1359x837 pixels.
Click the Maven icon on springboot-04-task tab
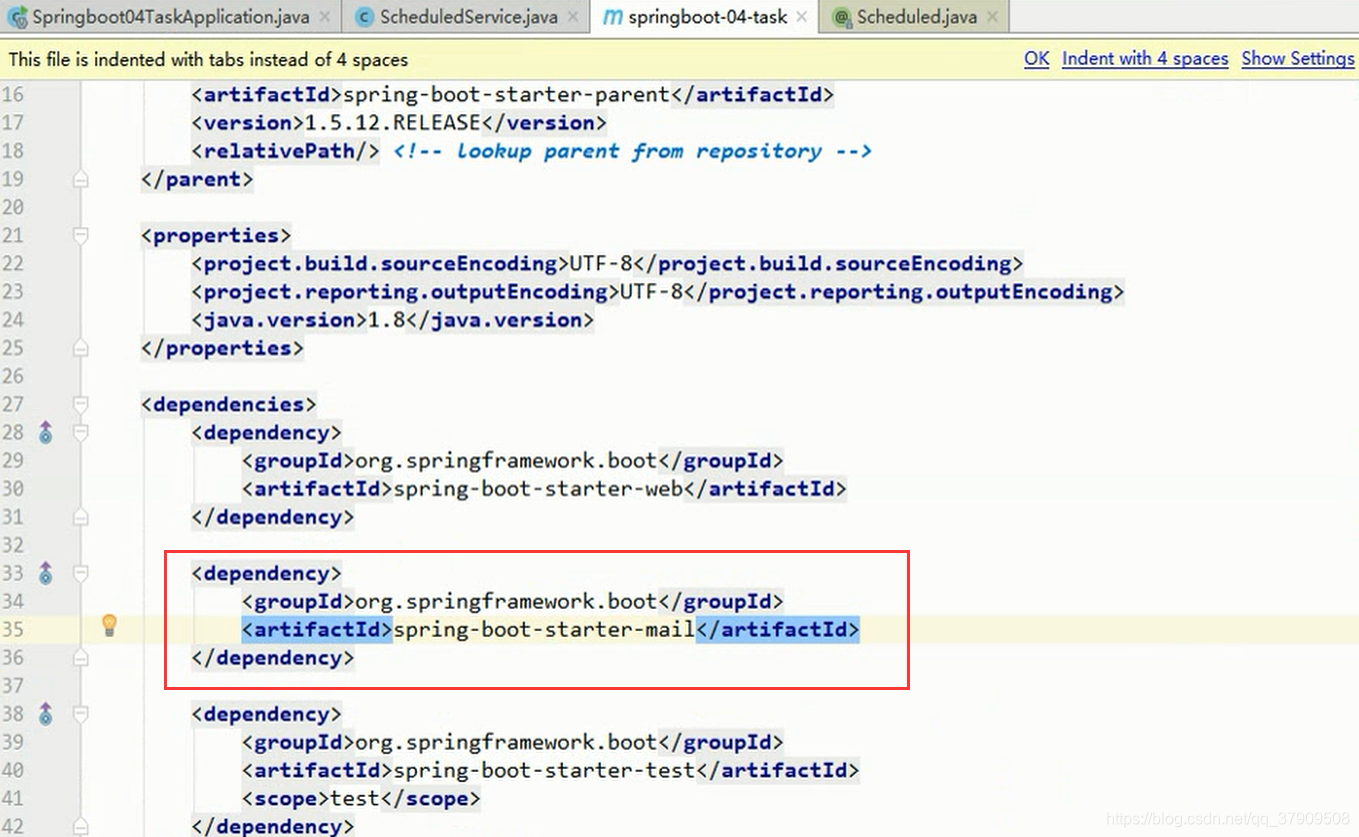tap(612, 17)
